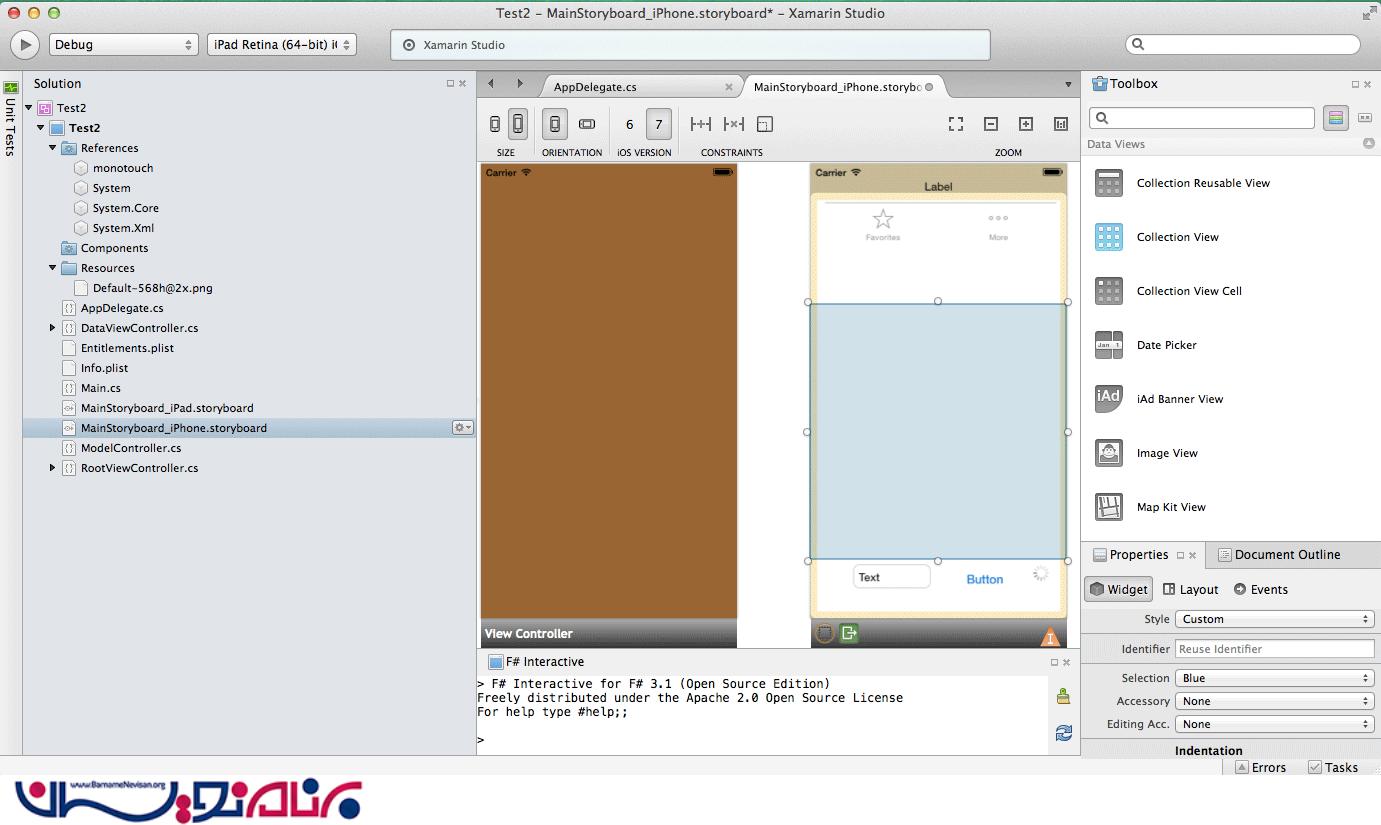
Task: Select Info.plist file
Action: click(x=104, y=368)
